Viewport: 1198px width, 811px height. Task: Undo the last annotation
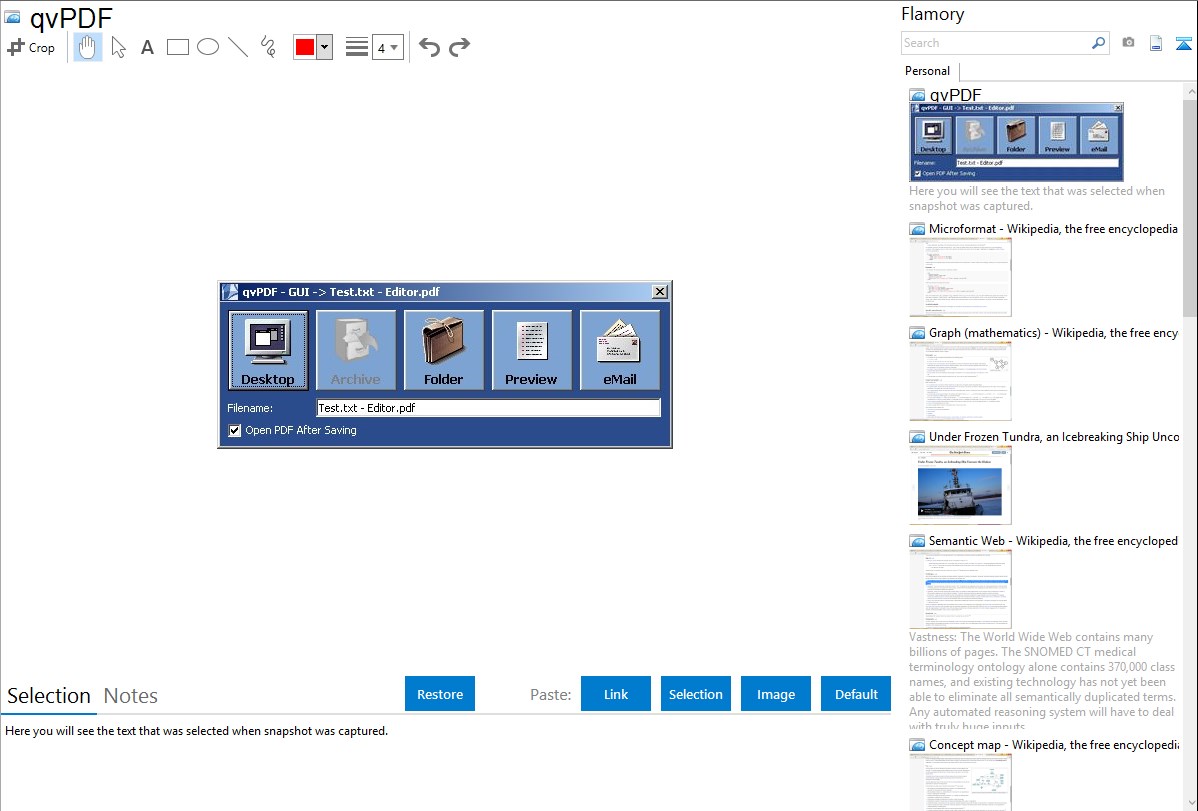coord(429,47)
